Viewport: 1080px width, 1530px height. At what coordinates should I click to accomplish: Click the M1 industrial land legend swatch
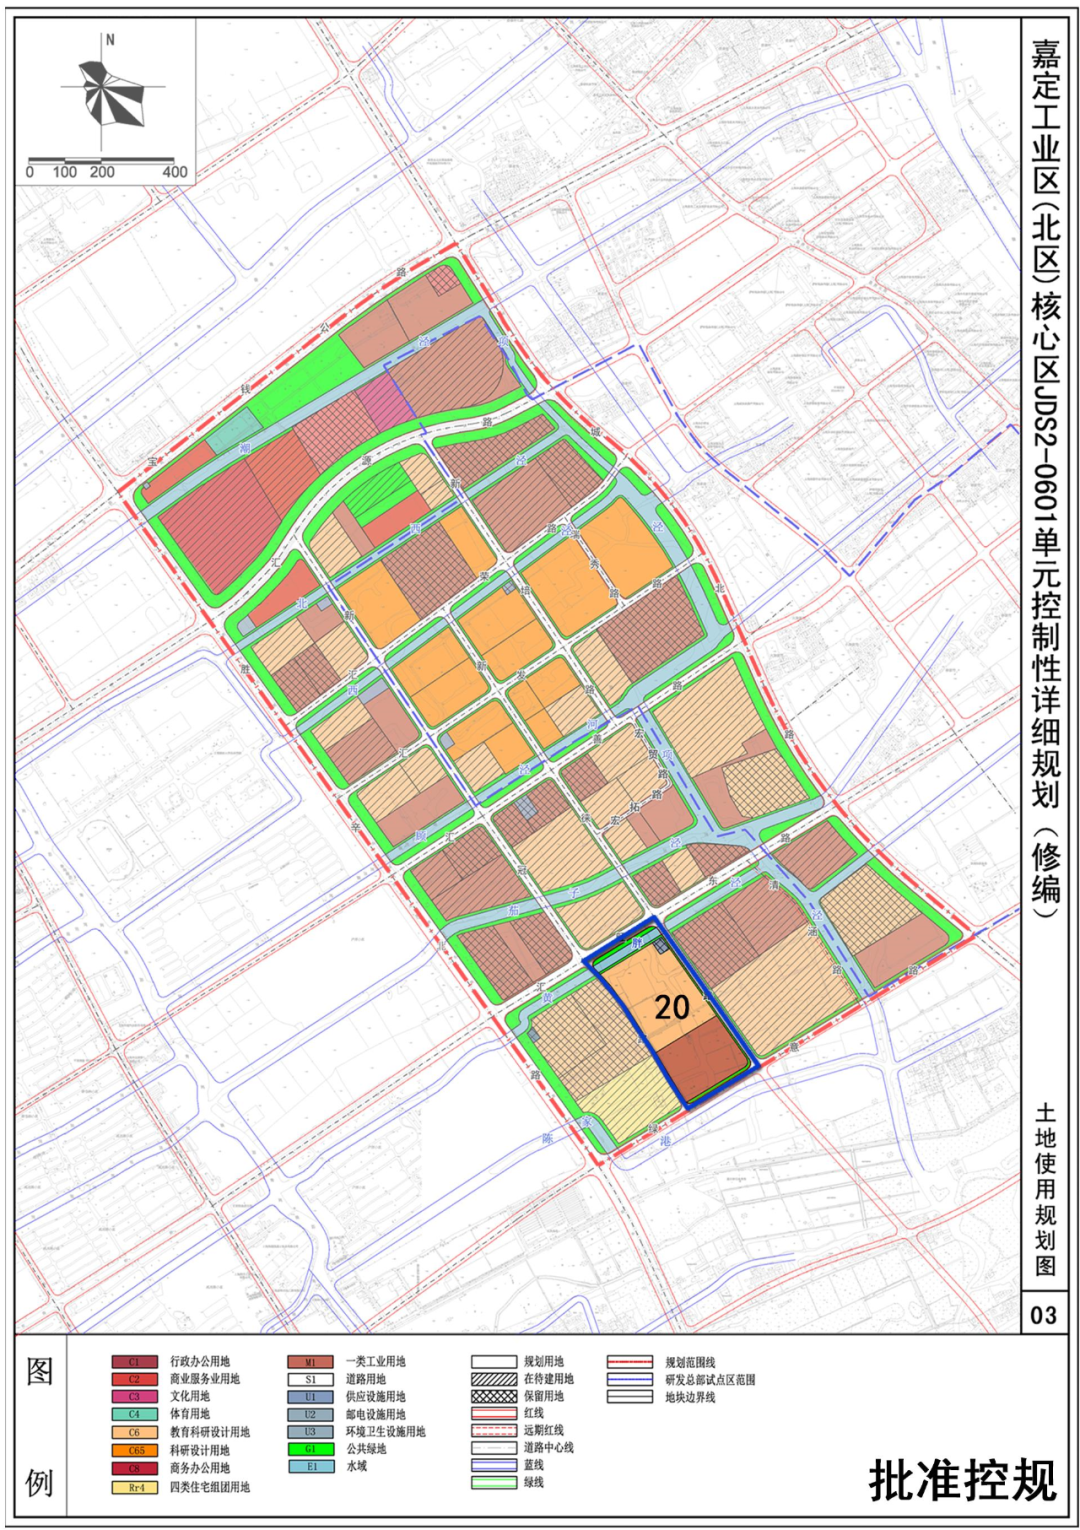pyautogui.click(x=310, y=1362)
